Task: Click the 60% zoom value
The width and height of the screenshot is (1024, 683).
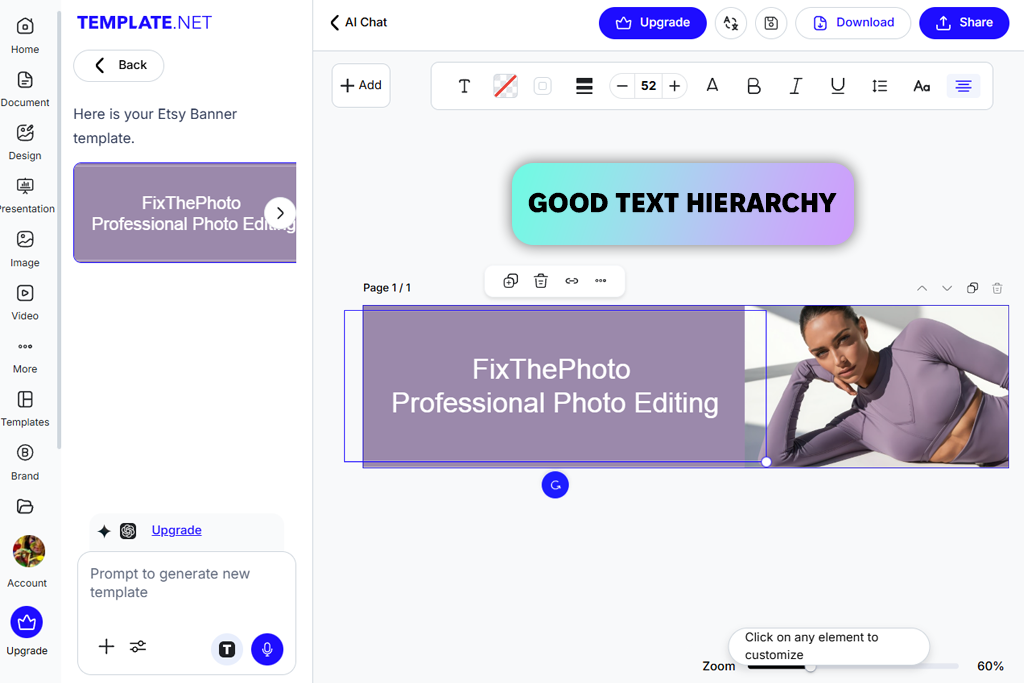Action: 990,666
